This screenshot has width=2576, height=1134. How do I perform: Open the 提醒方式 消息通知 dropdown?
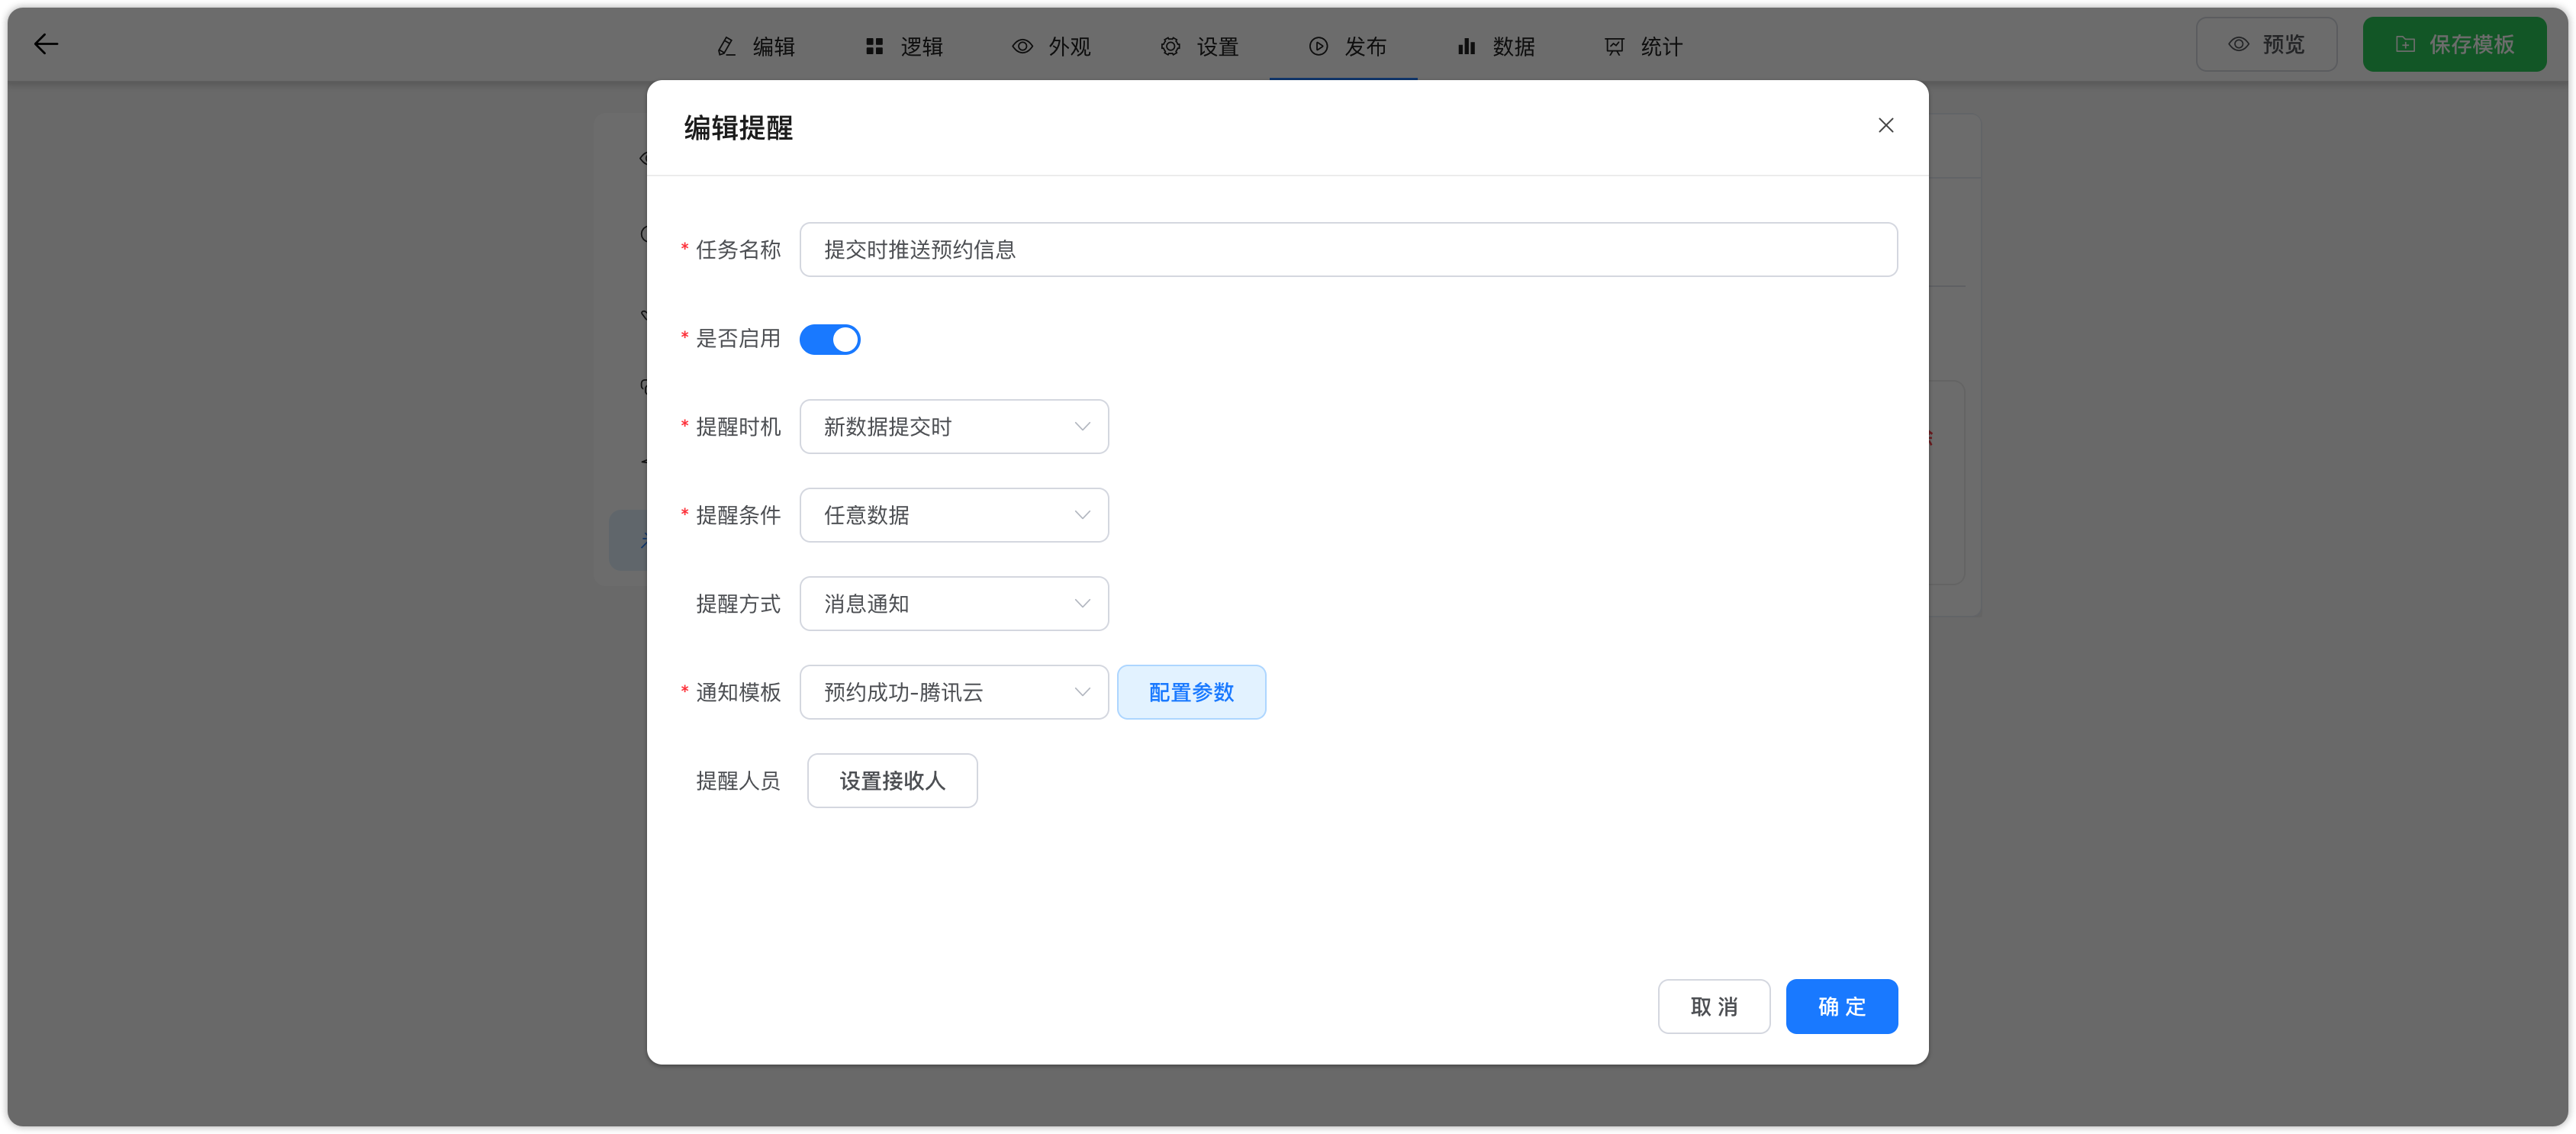[x=953, y=604]
